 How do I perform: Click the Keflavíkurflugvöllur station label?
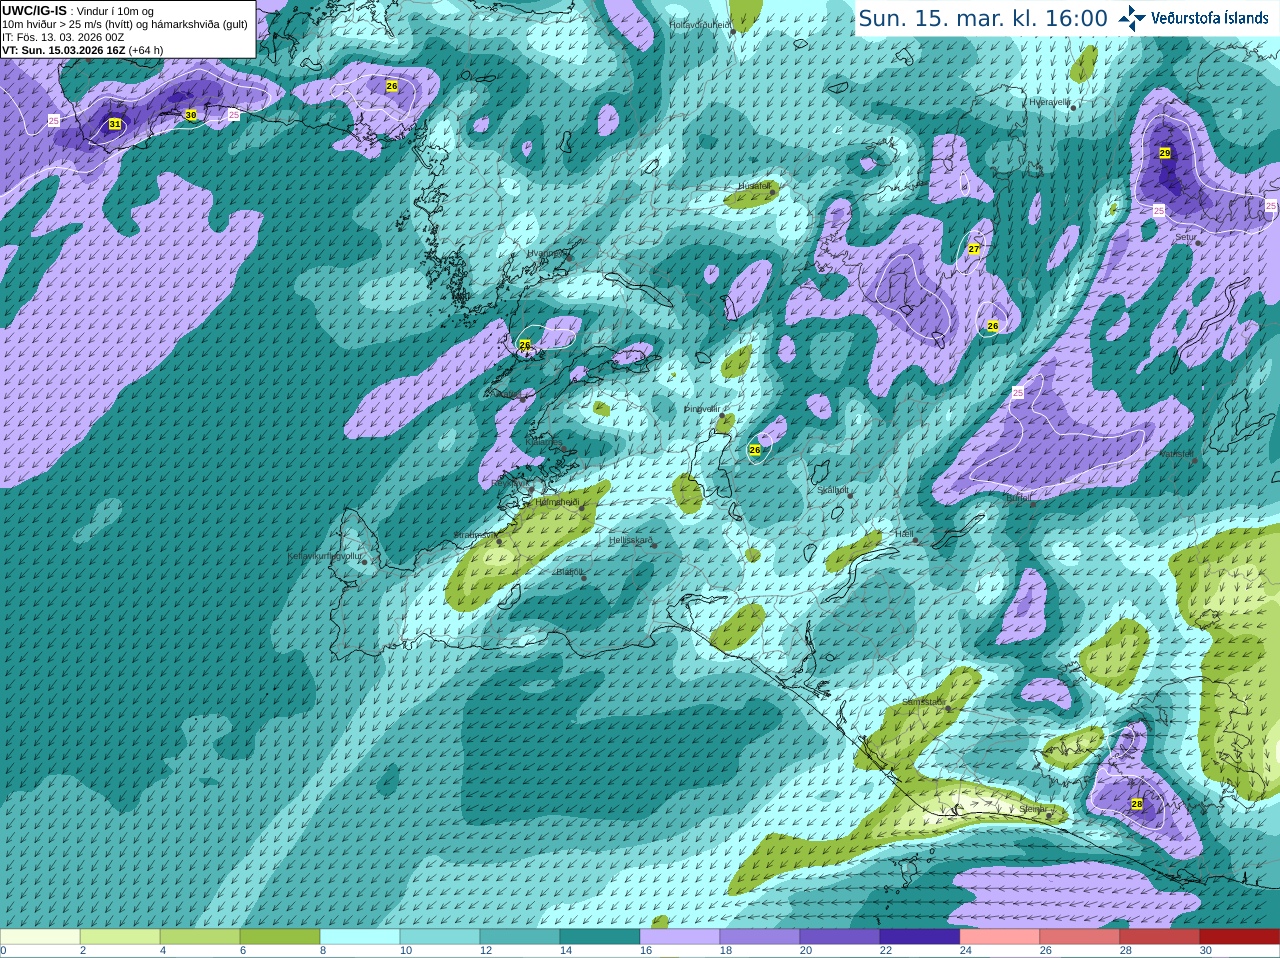coord(325,556)
